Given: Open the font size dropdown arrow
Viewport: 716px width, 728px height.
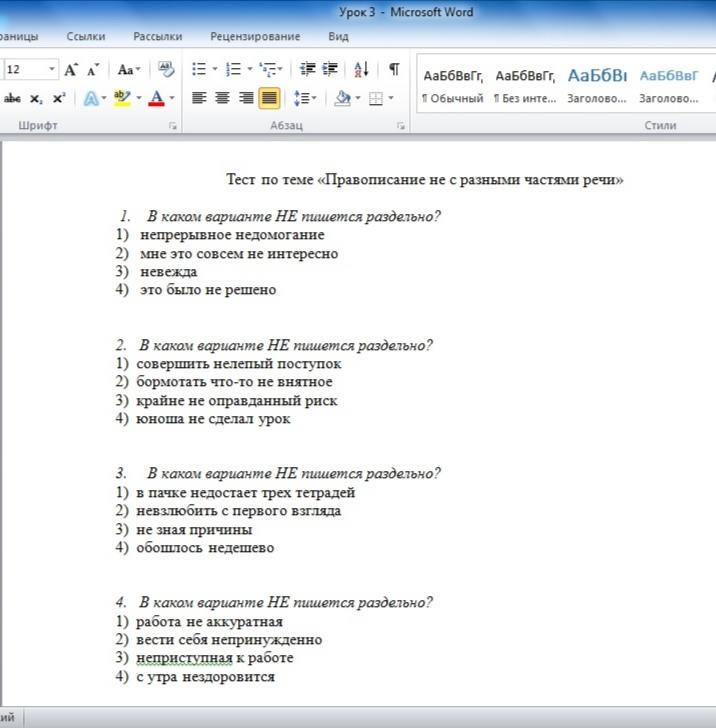Looking at the screenshot, I should 52,70.
